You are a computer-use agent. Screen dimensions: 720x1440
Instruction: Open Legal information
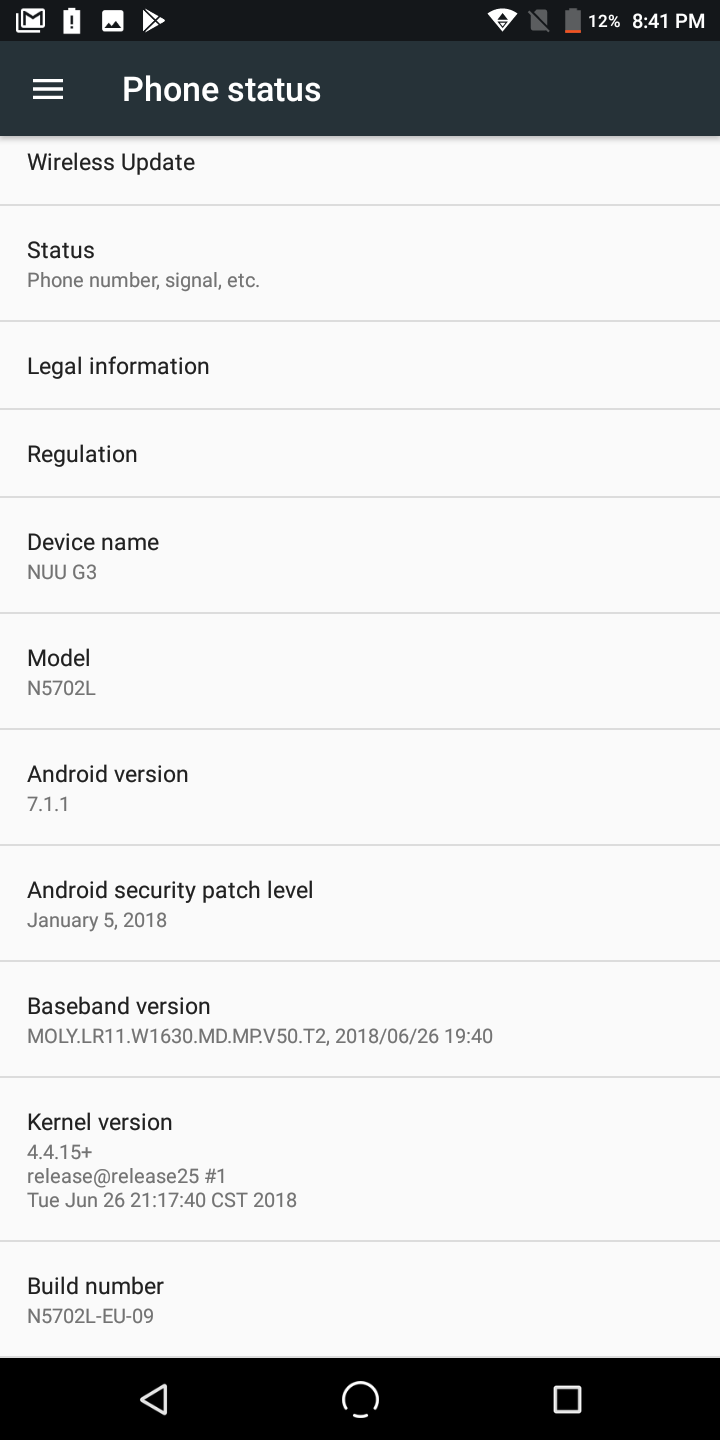click(360, 366)
